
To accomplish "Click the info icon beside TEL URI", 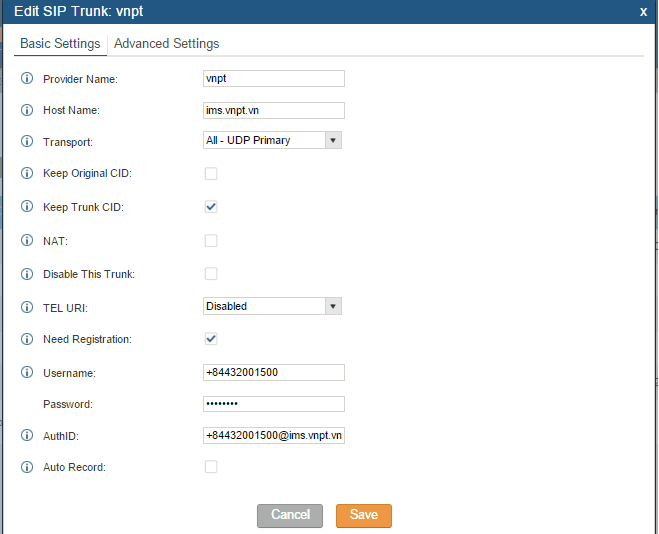I will (x=27, y=307).
